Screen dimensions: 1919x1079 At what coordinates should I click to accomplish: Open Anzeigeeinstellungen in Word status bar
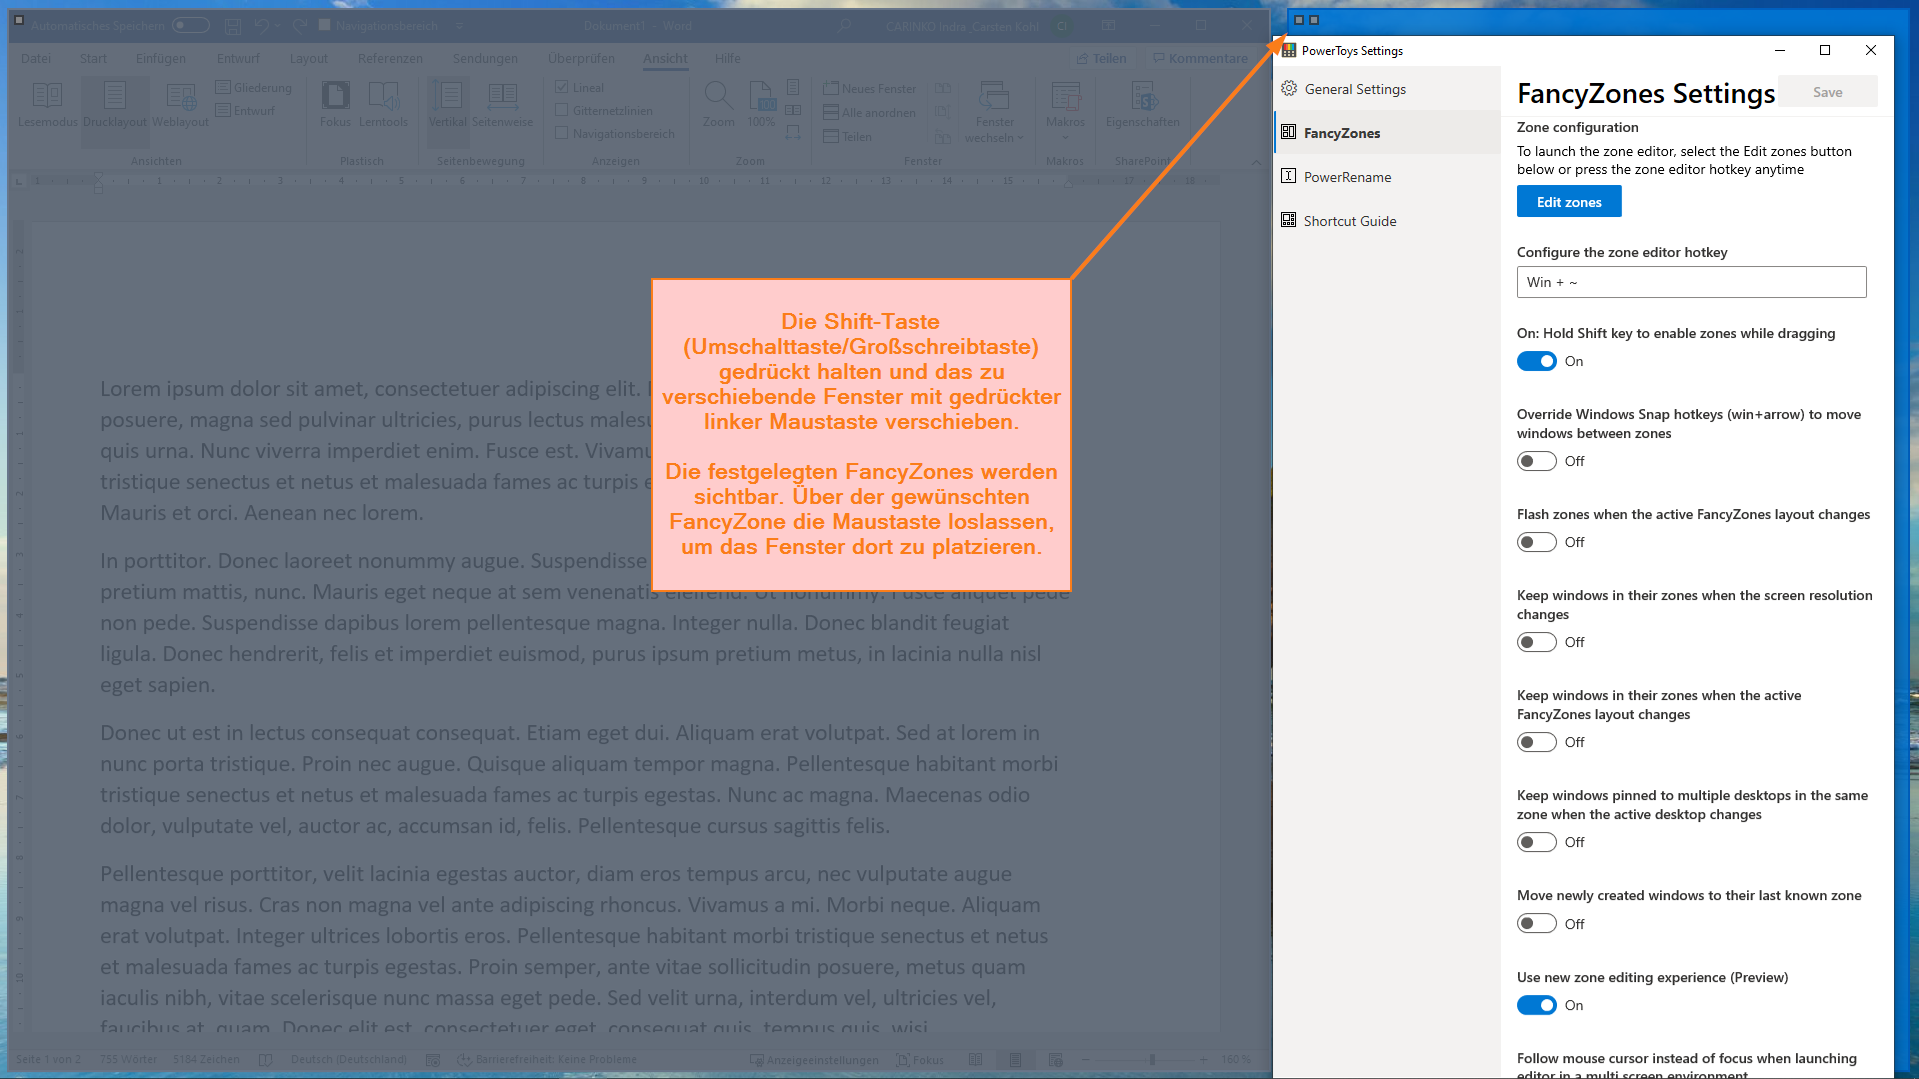click(815, 1059)
